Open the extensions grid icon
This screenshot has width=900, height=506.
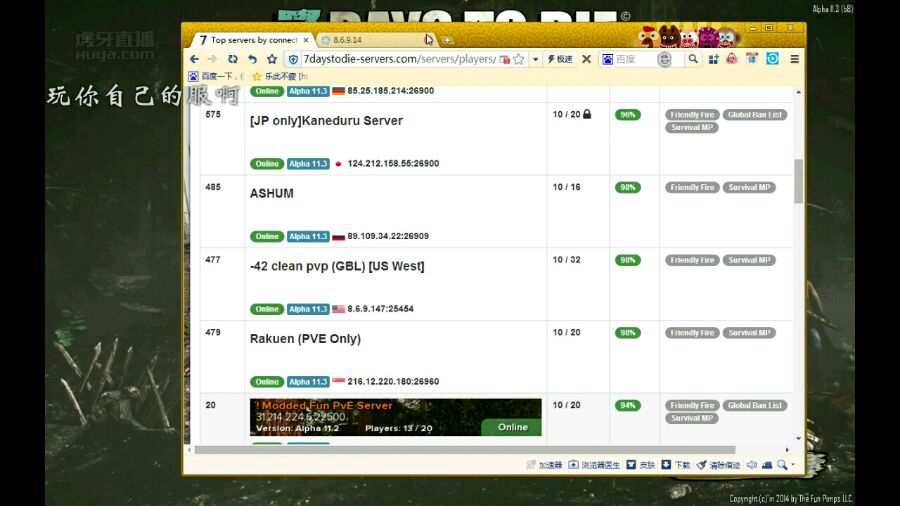[713, 59]
